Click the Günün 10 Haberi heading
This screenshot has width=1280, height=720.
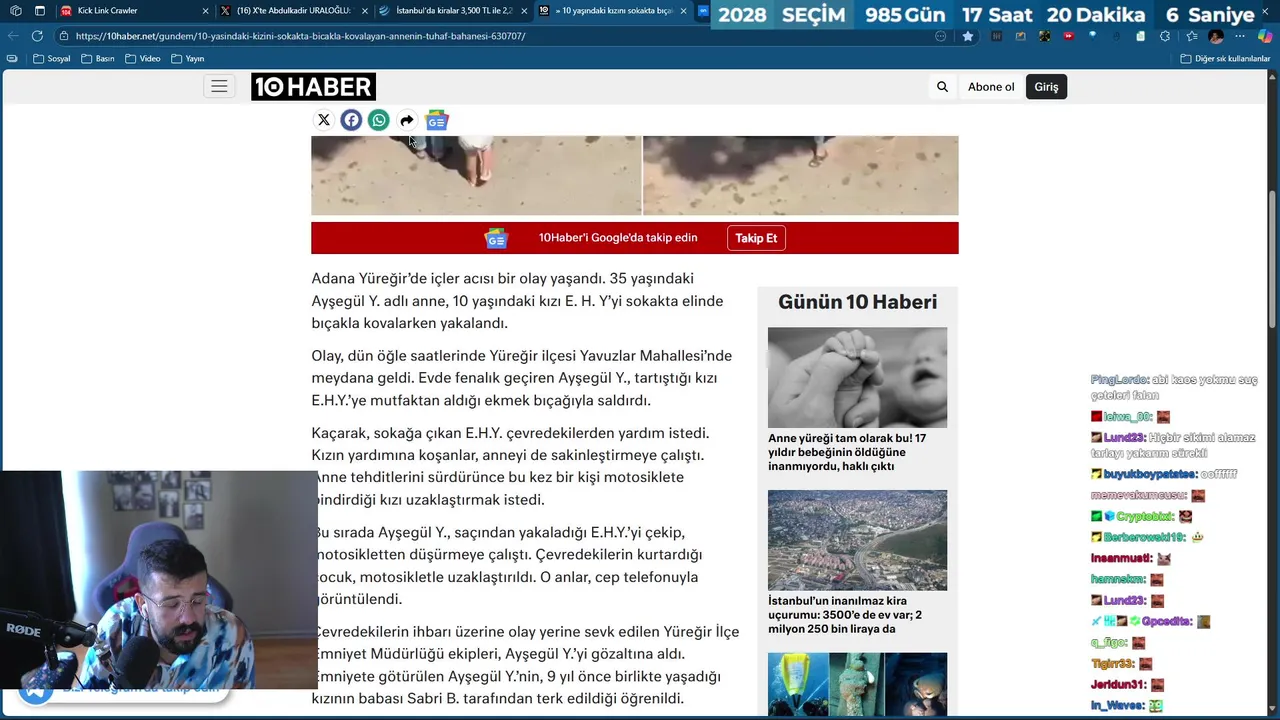click(x=857, y=302)
